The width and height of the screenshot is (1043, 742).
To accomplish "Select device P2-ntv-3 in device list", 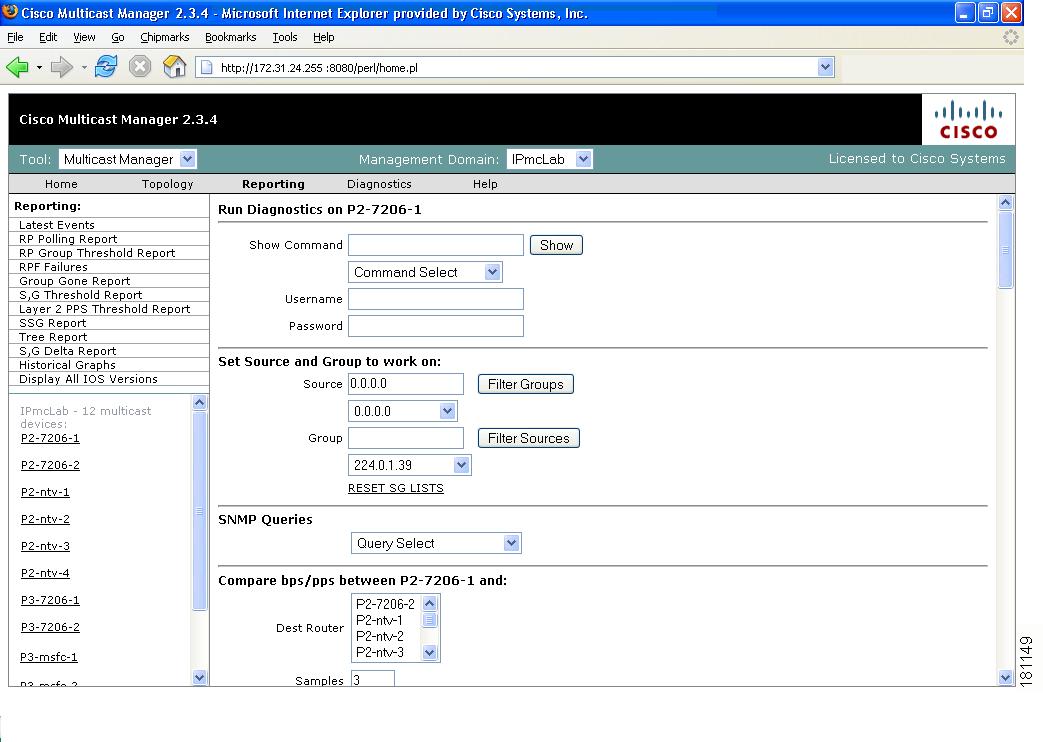I will point(45,546).
